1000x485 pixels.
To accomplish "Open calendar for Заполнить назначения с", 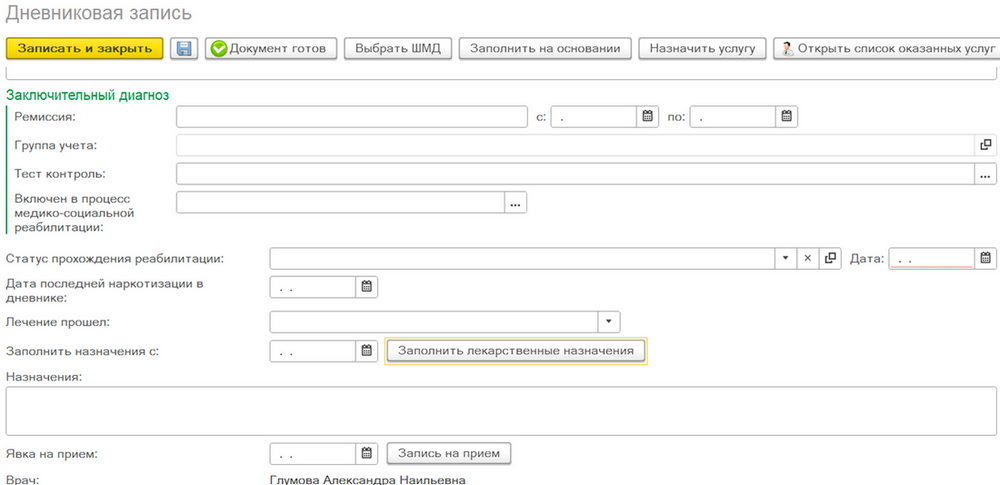I will point(367,351).
